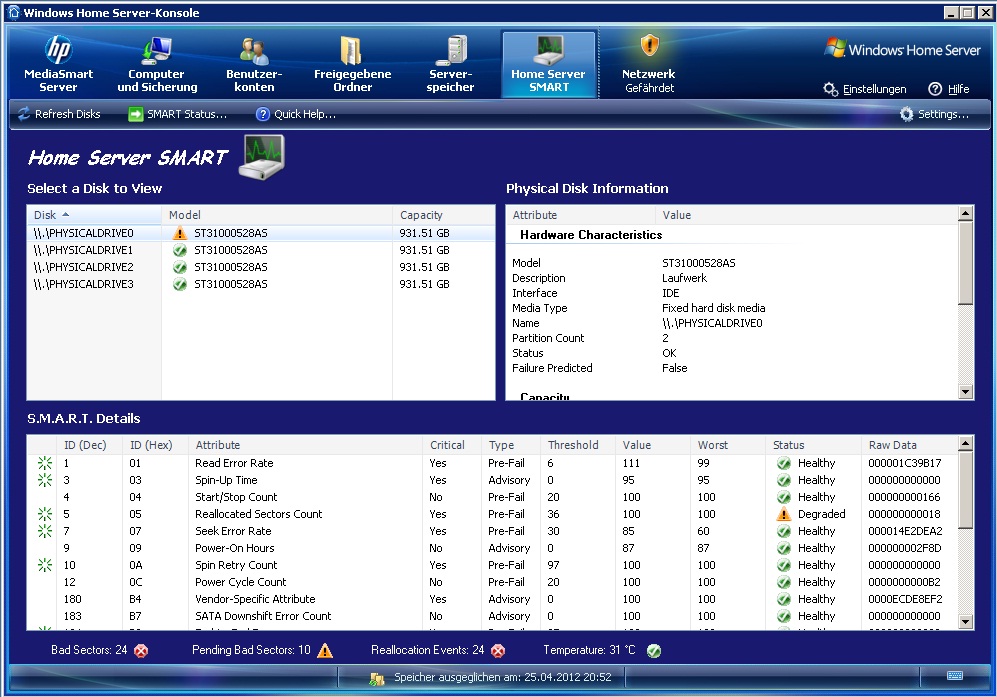Open the HP MediaSmart Server tab
The width and height of the screenshot is (997, 697).
click(58, 64)
